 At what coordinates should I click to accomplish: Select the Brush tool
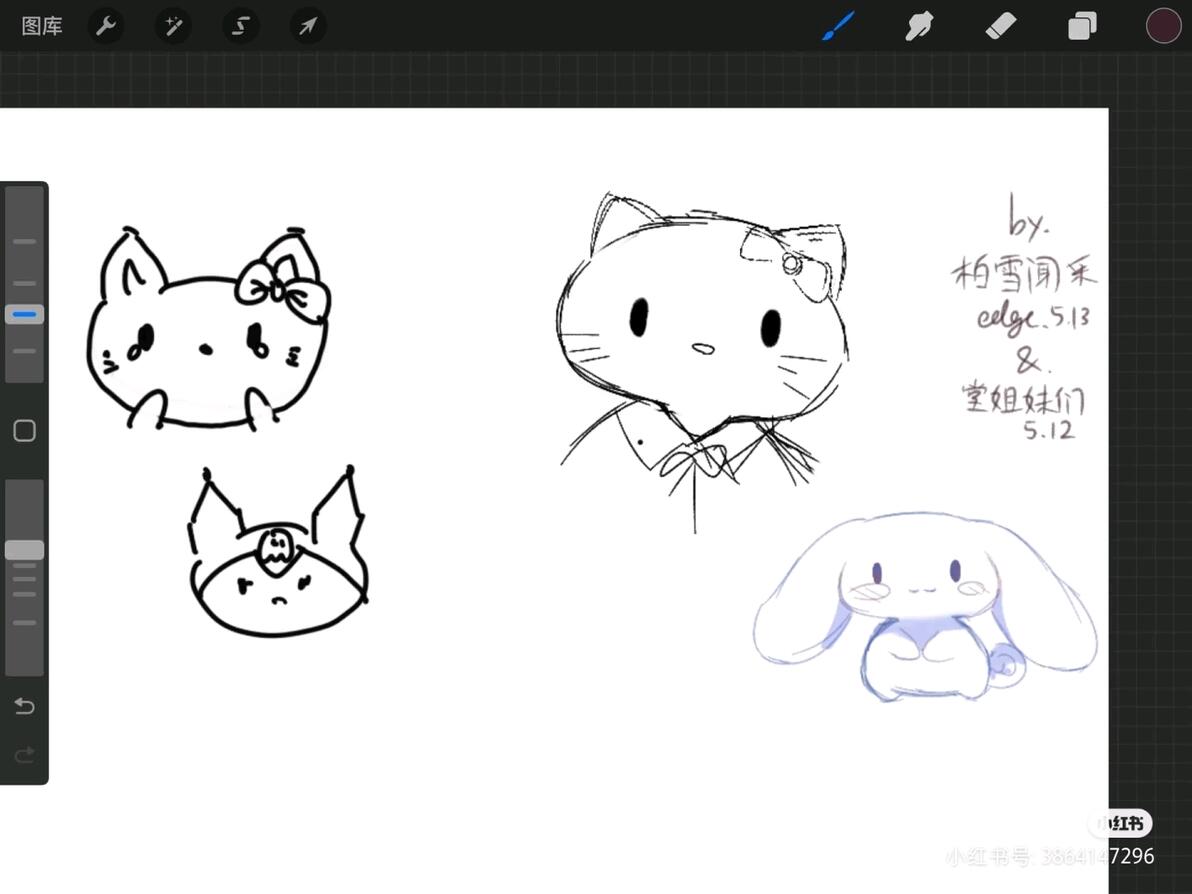[839, 26]
